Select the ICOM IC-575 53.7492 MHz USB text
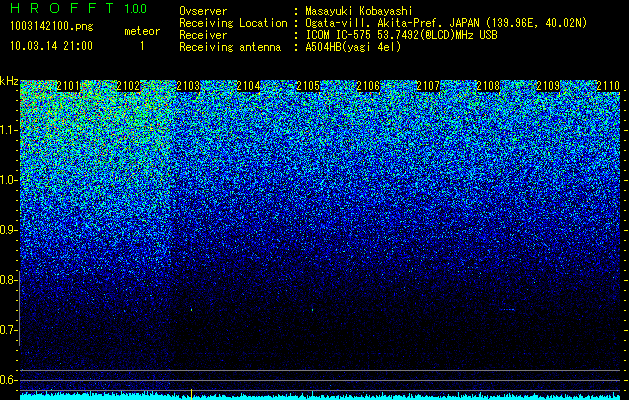The image size is (629, 400). (401, 35)
